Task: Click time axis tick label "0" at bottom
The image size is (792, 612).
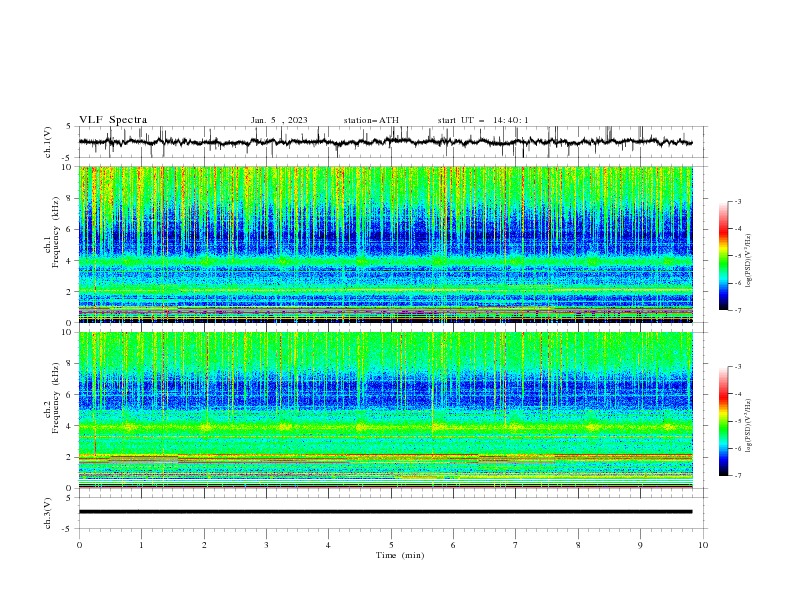Action: click(79, 545)
